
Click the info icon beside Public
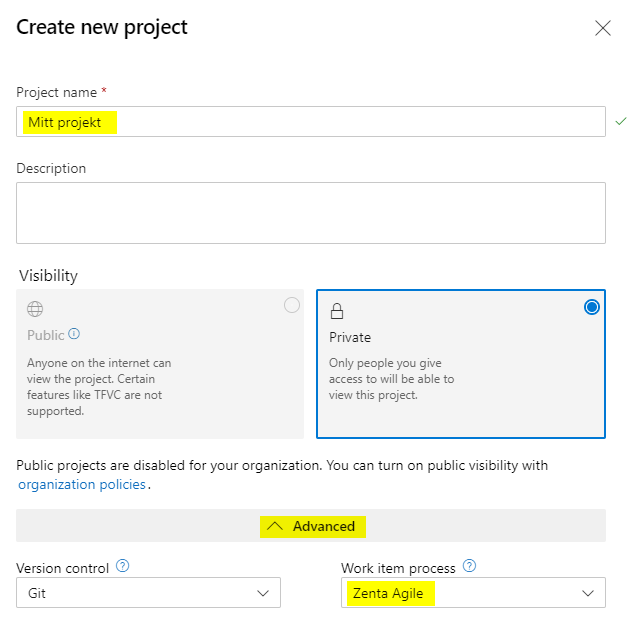(x=74, y=335)
